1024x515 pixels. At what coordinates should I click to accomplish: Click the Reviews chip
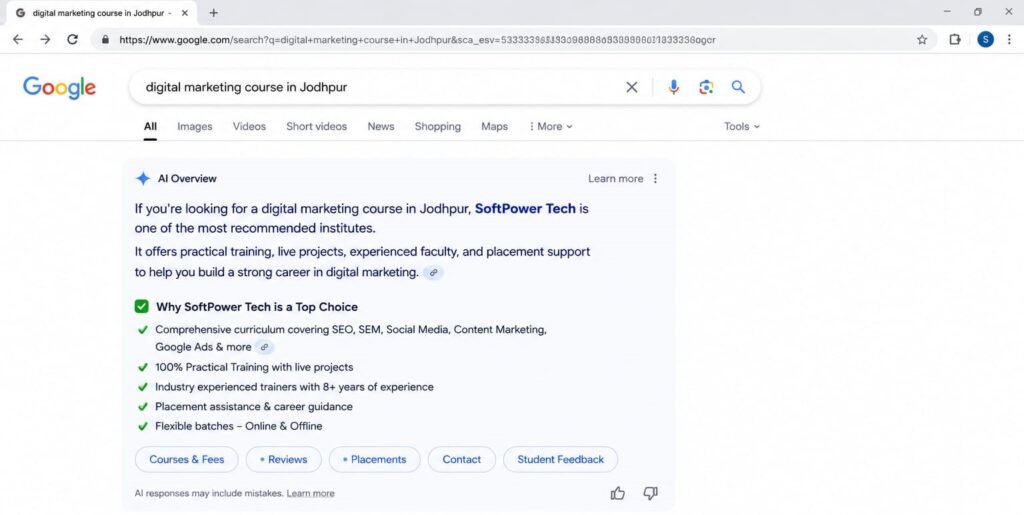pos(283,460)
